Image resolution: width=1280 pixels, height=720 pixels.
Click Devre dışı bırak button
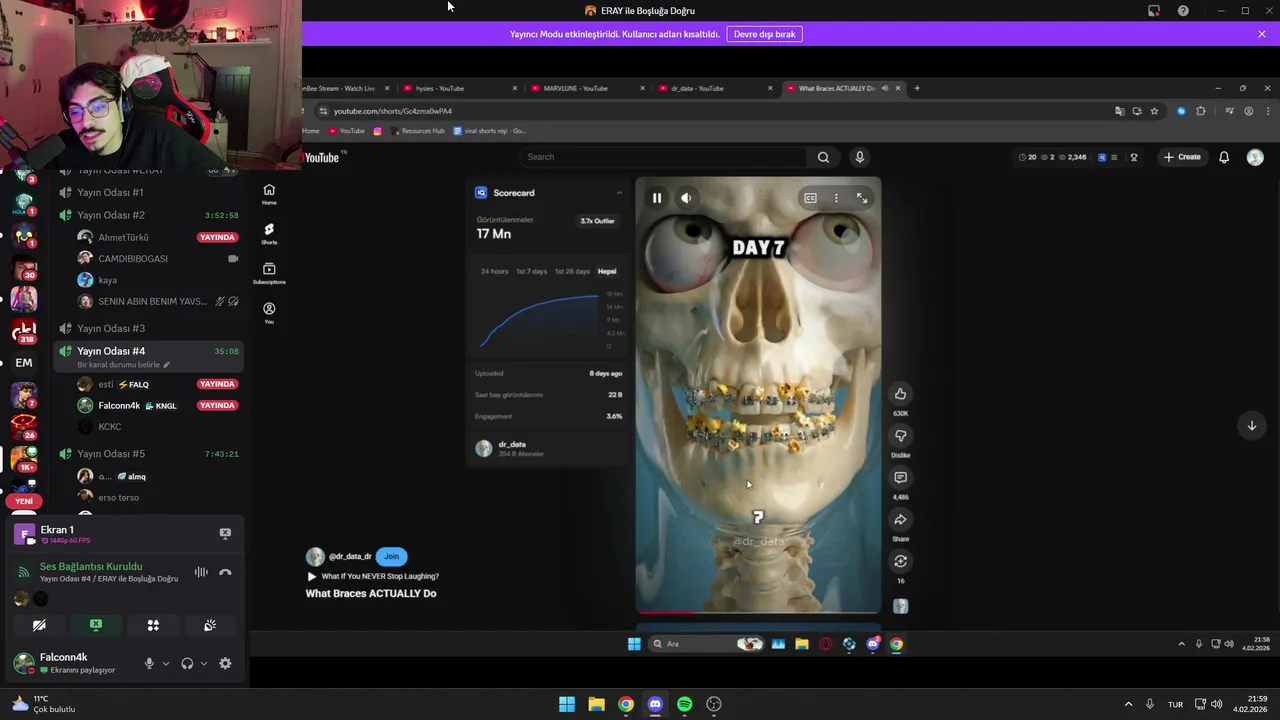tap(765, 34)
